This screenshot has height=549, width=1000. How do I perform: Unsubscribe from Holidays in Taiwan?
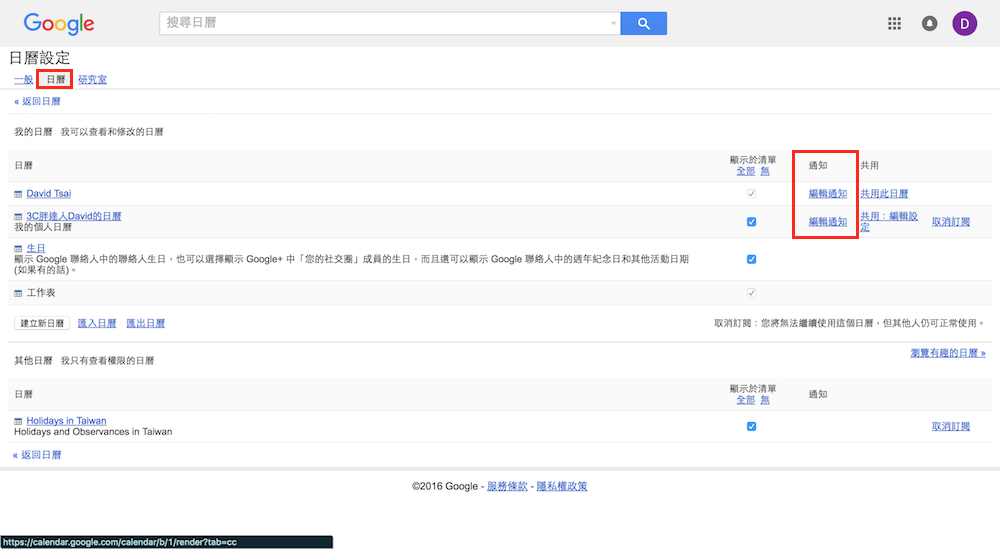pyautogui.click(x=950, y=426)
